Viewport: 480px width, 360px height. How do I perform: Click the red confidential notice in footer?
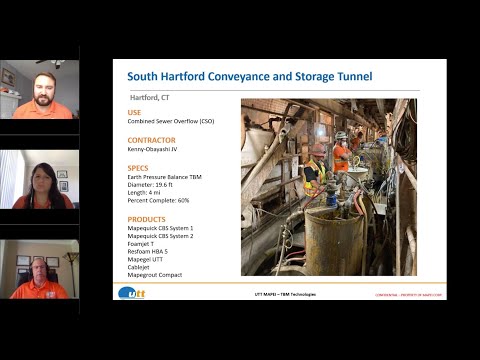[x=409, y=295]
